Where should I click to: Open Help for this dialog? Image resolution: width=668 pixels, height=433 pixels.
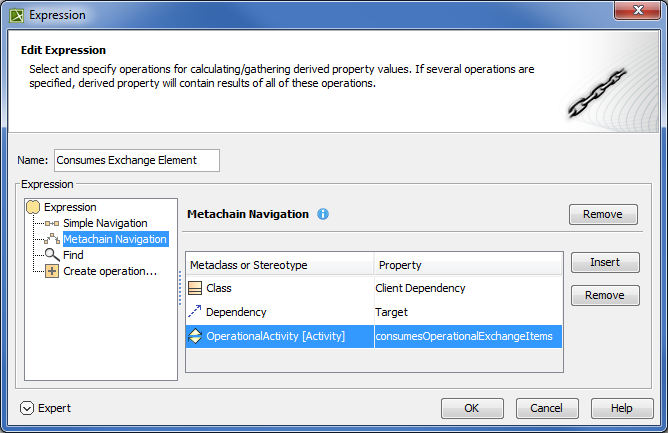point(622,408)
